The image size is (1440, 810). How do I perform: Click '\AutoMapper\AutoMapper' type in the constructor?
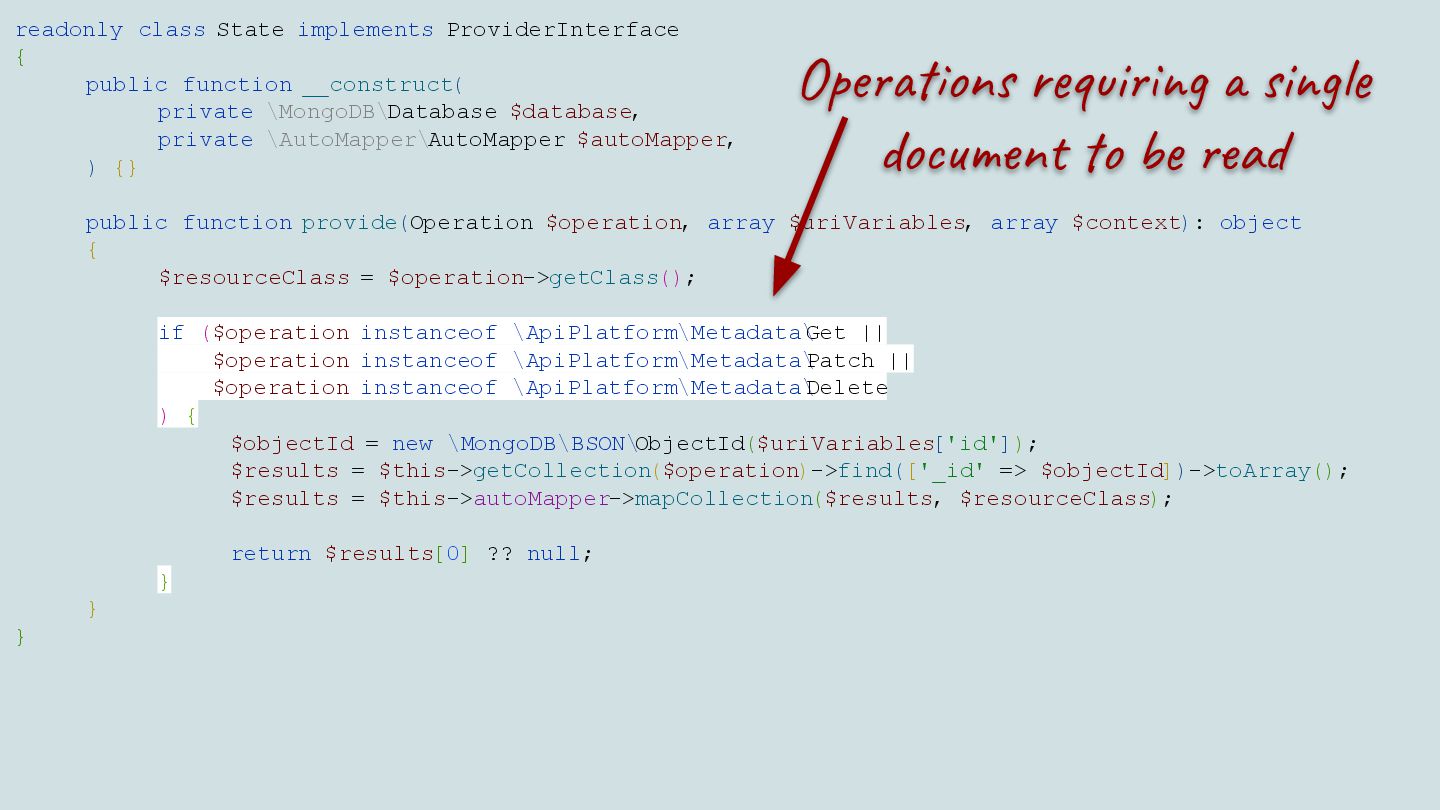tap(416, 140)
